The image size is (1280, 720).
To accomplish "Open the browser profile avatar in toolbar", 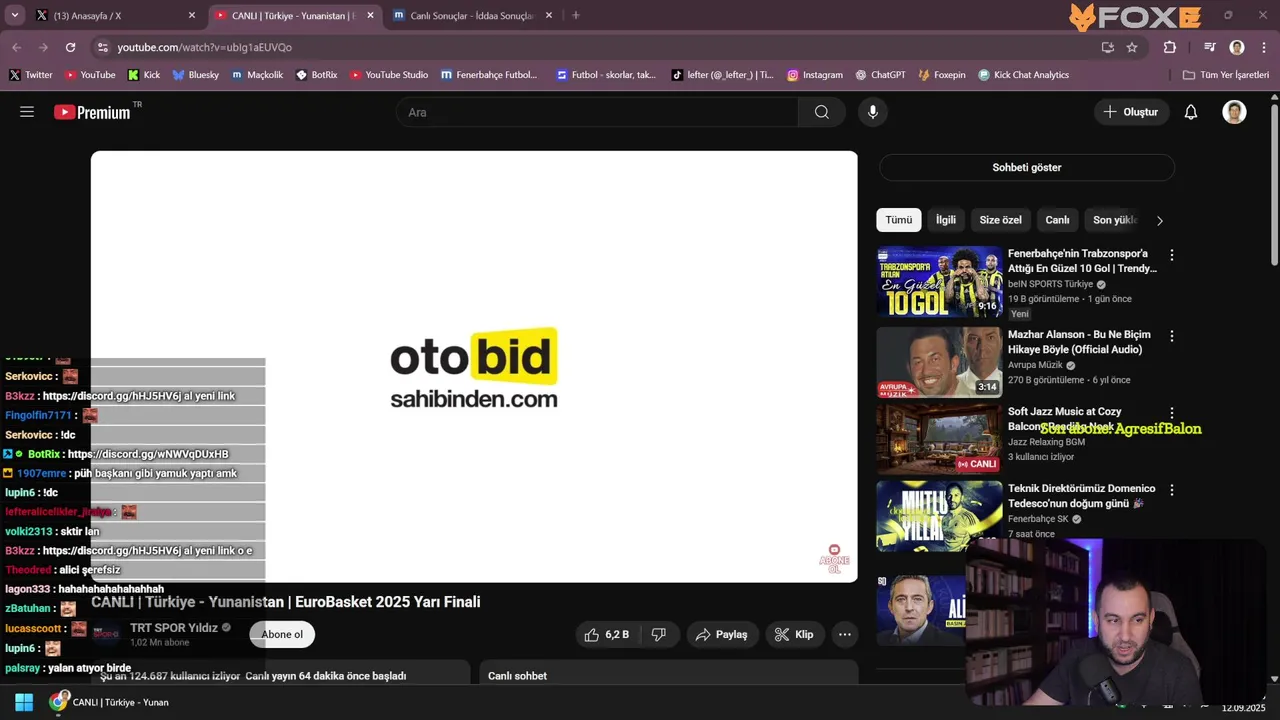I will point(1237,47).
